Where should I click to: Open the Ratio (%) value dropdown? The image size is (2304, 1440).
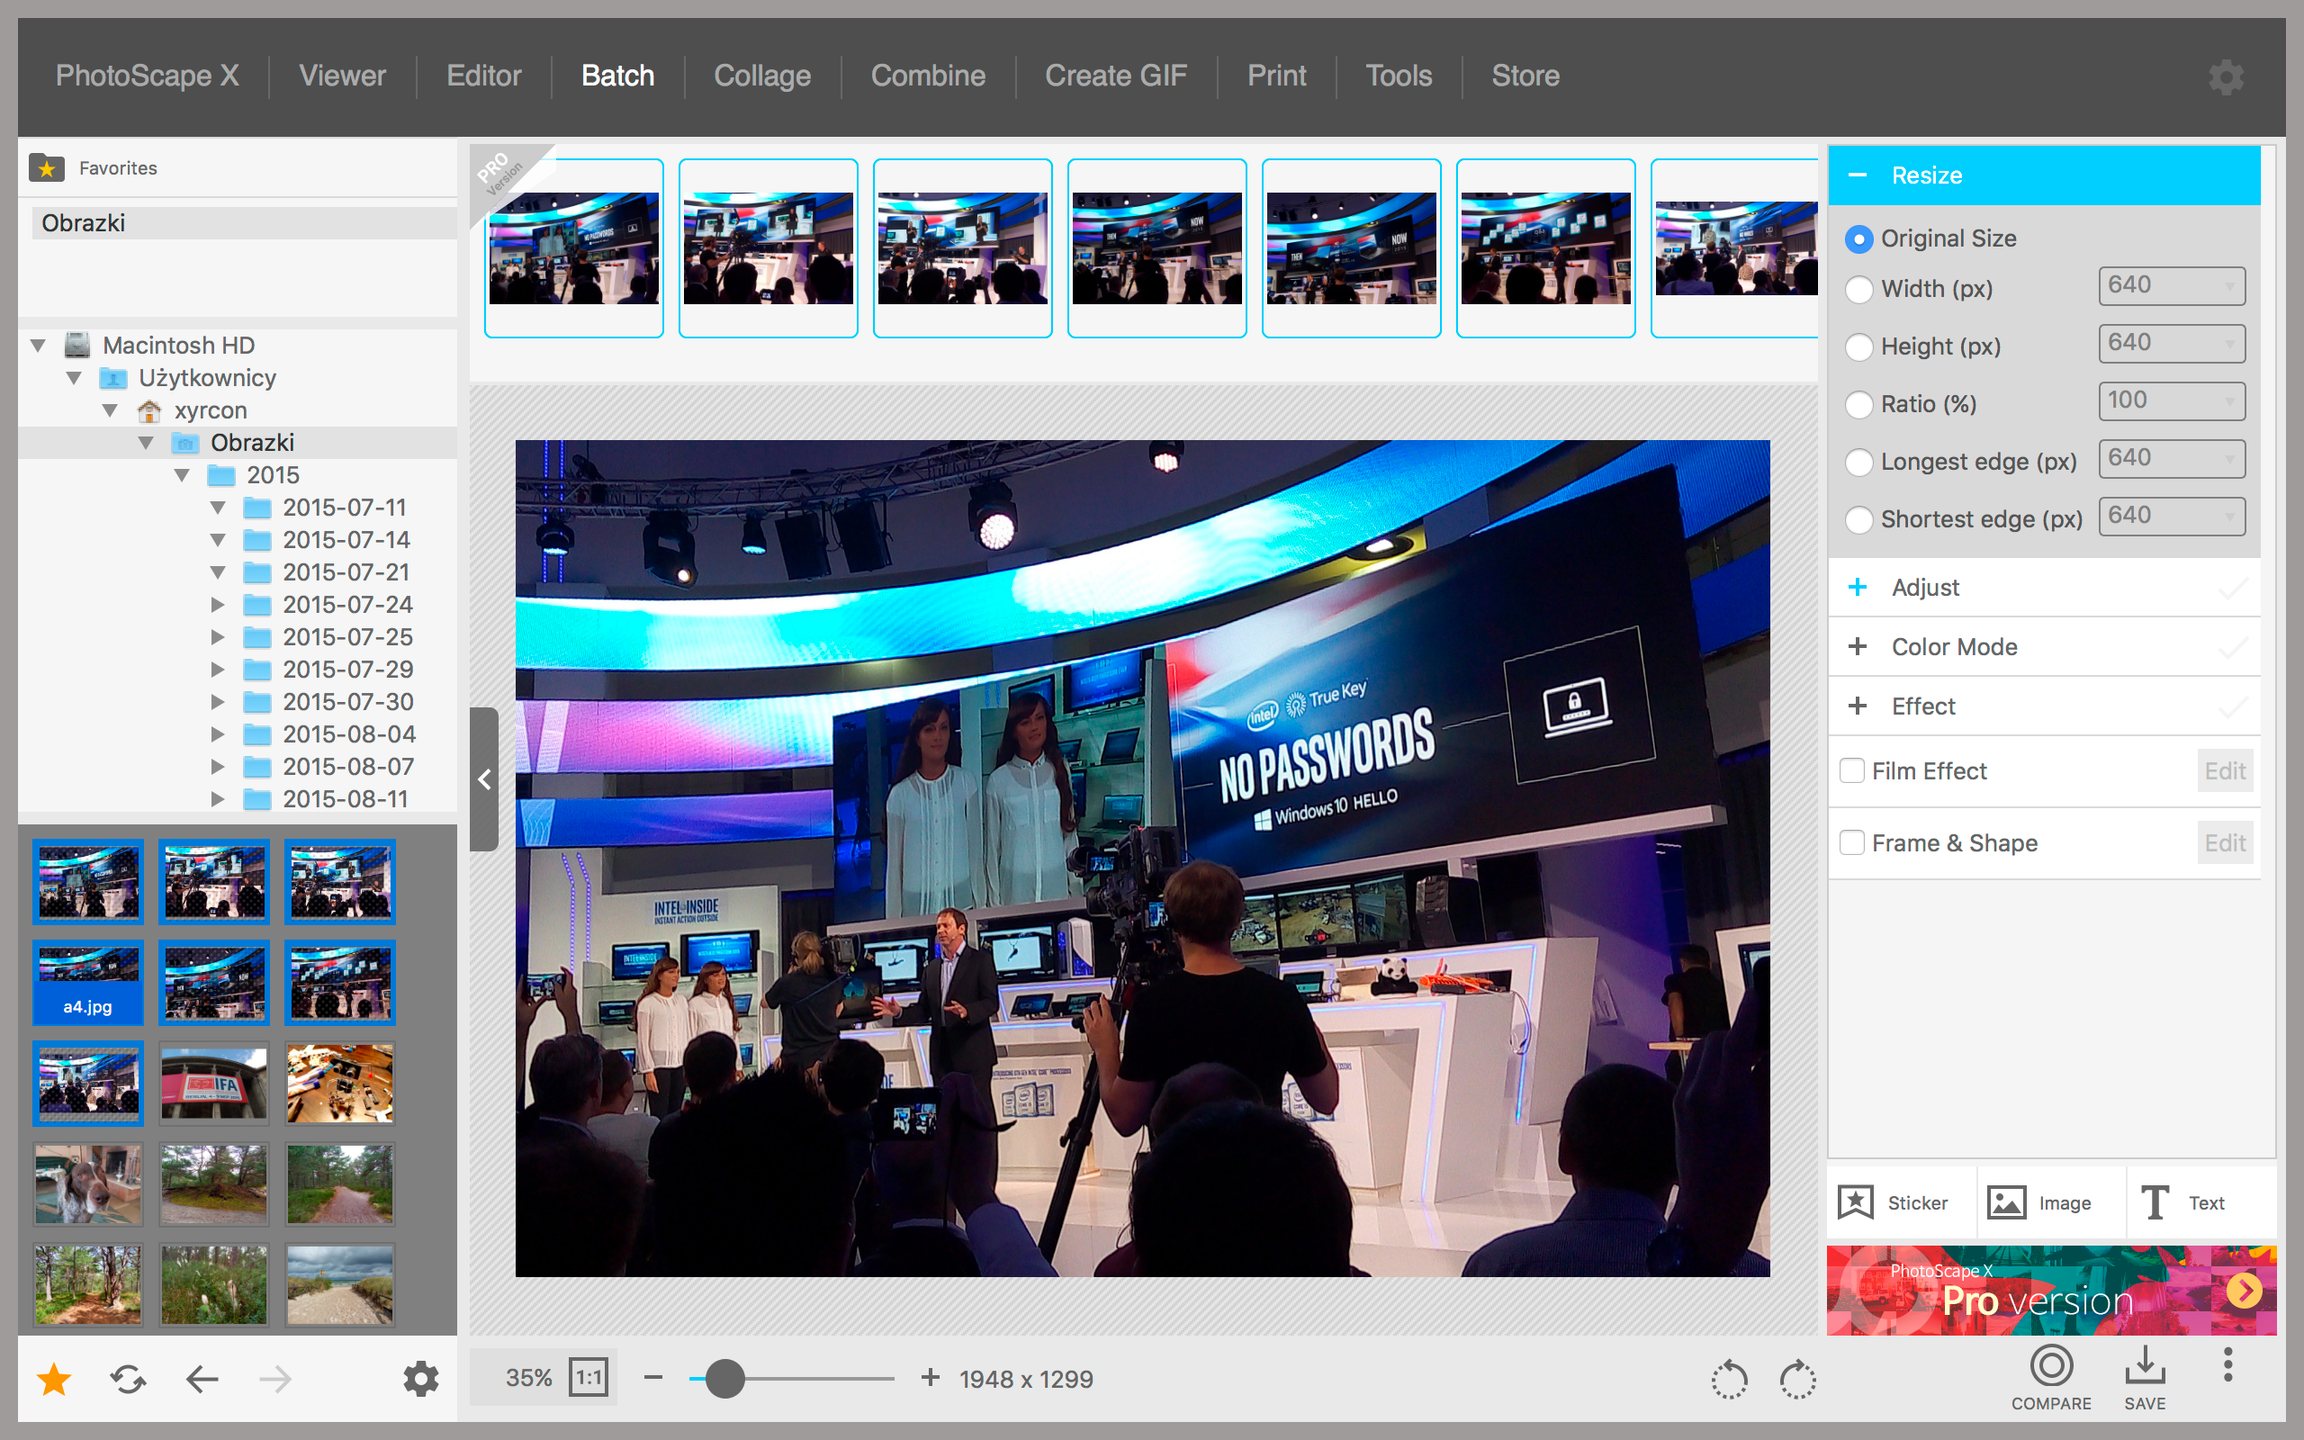click(2172, 401)
